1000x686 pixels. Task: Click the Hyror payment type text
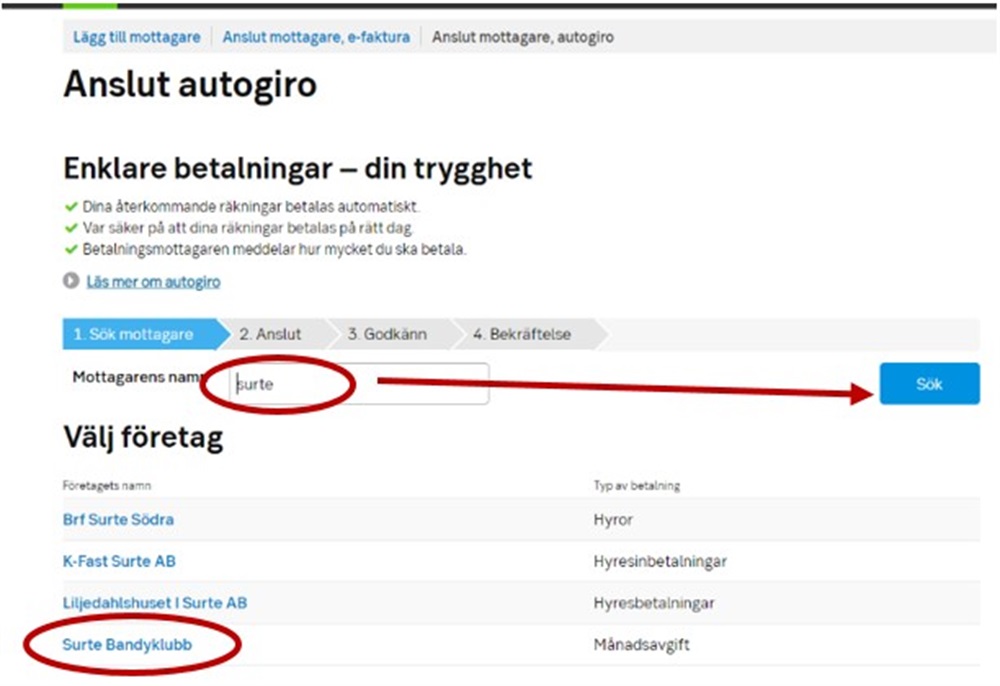click(613, 520)
